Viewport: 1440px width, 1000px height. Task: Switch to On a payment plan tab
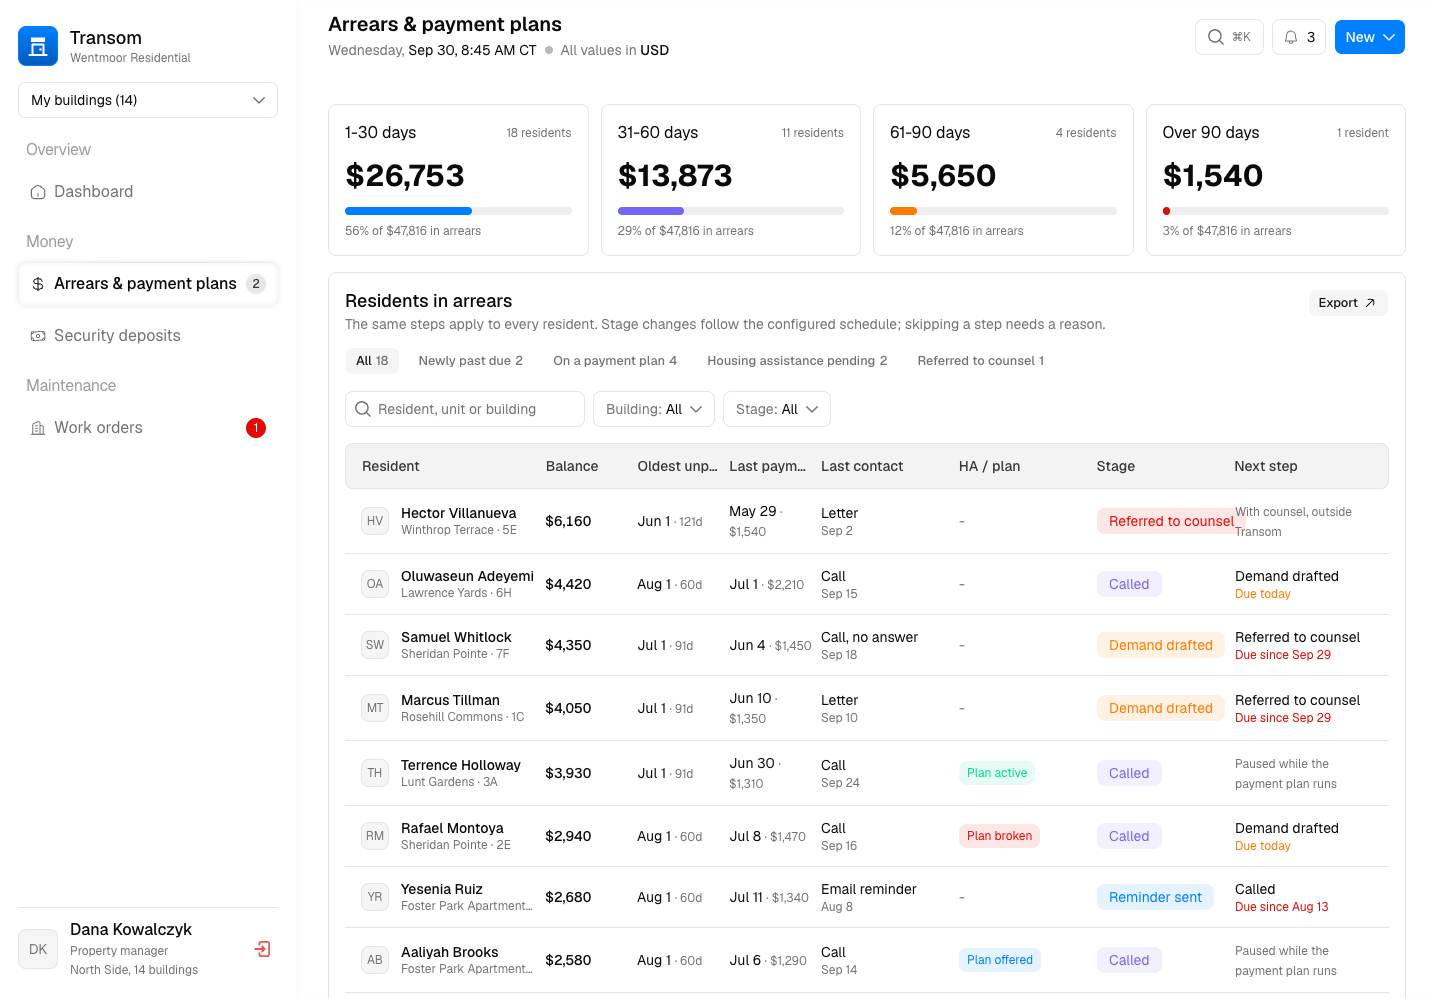tap(615, 361)
